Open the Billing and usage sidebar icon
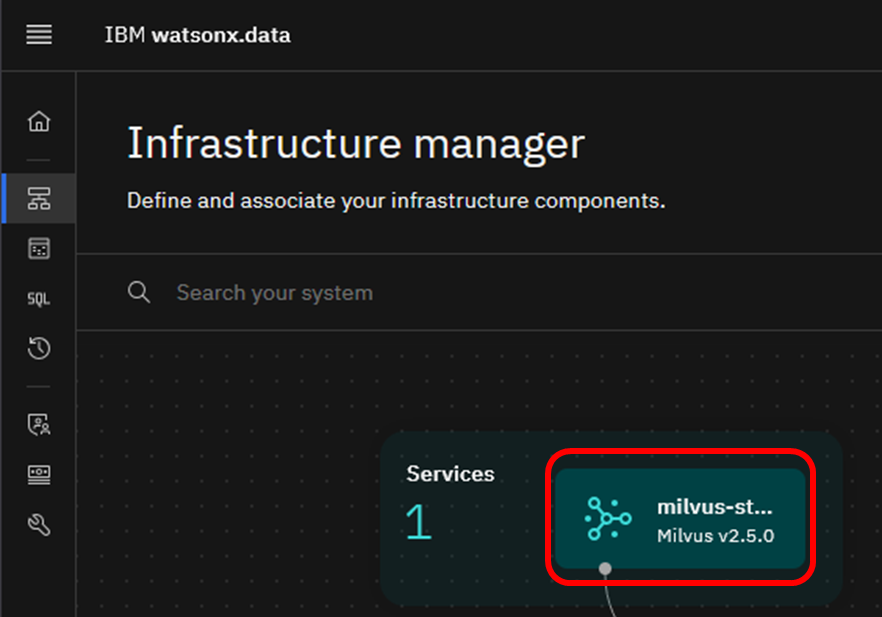 click(x=39, y=475)
